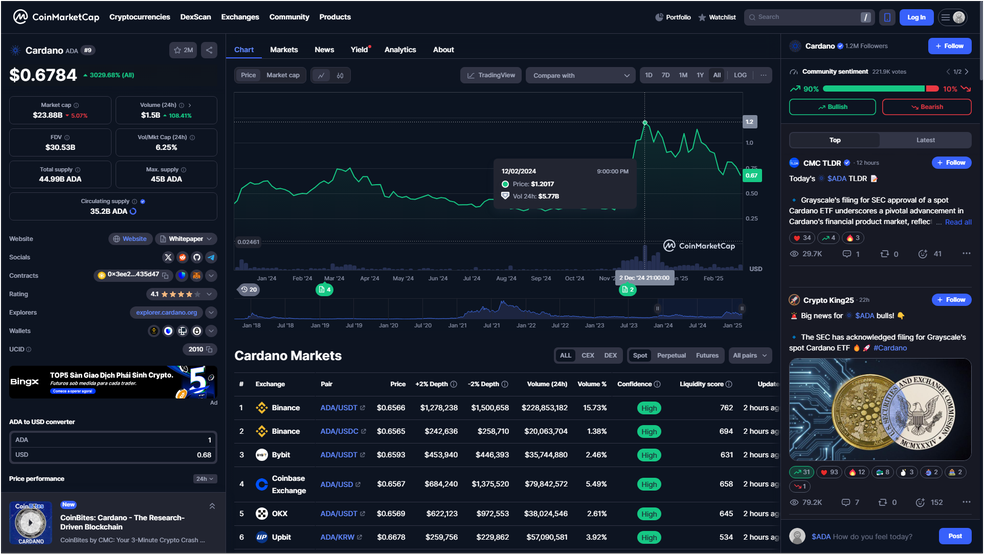Filter markets by Perpetual
984x554 pixels.
click(x=671, y=356)
